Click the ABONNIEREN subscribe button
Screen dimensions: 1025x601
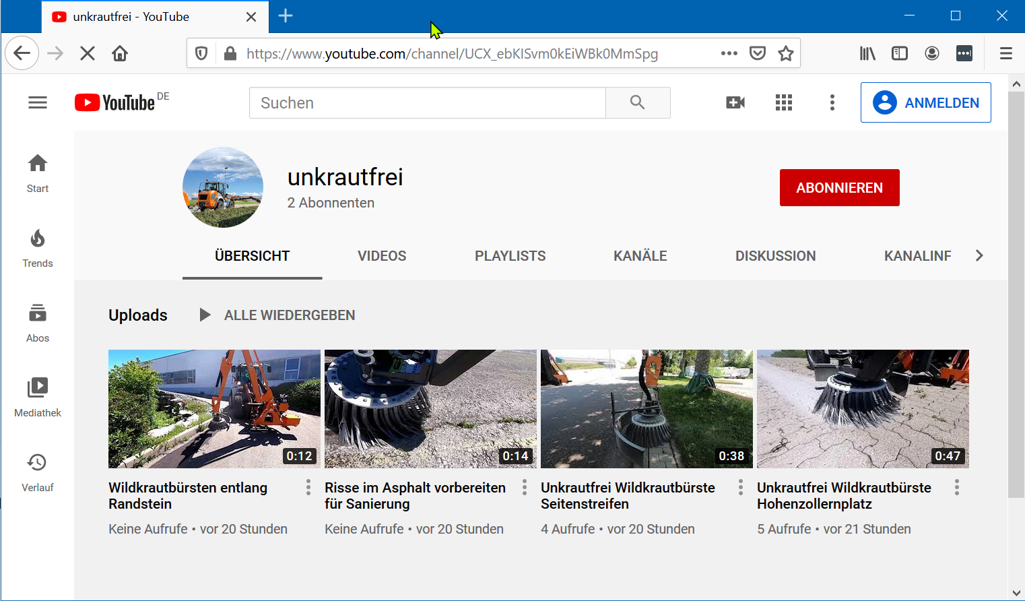pos(839,188)
